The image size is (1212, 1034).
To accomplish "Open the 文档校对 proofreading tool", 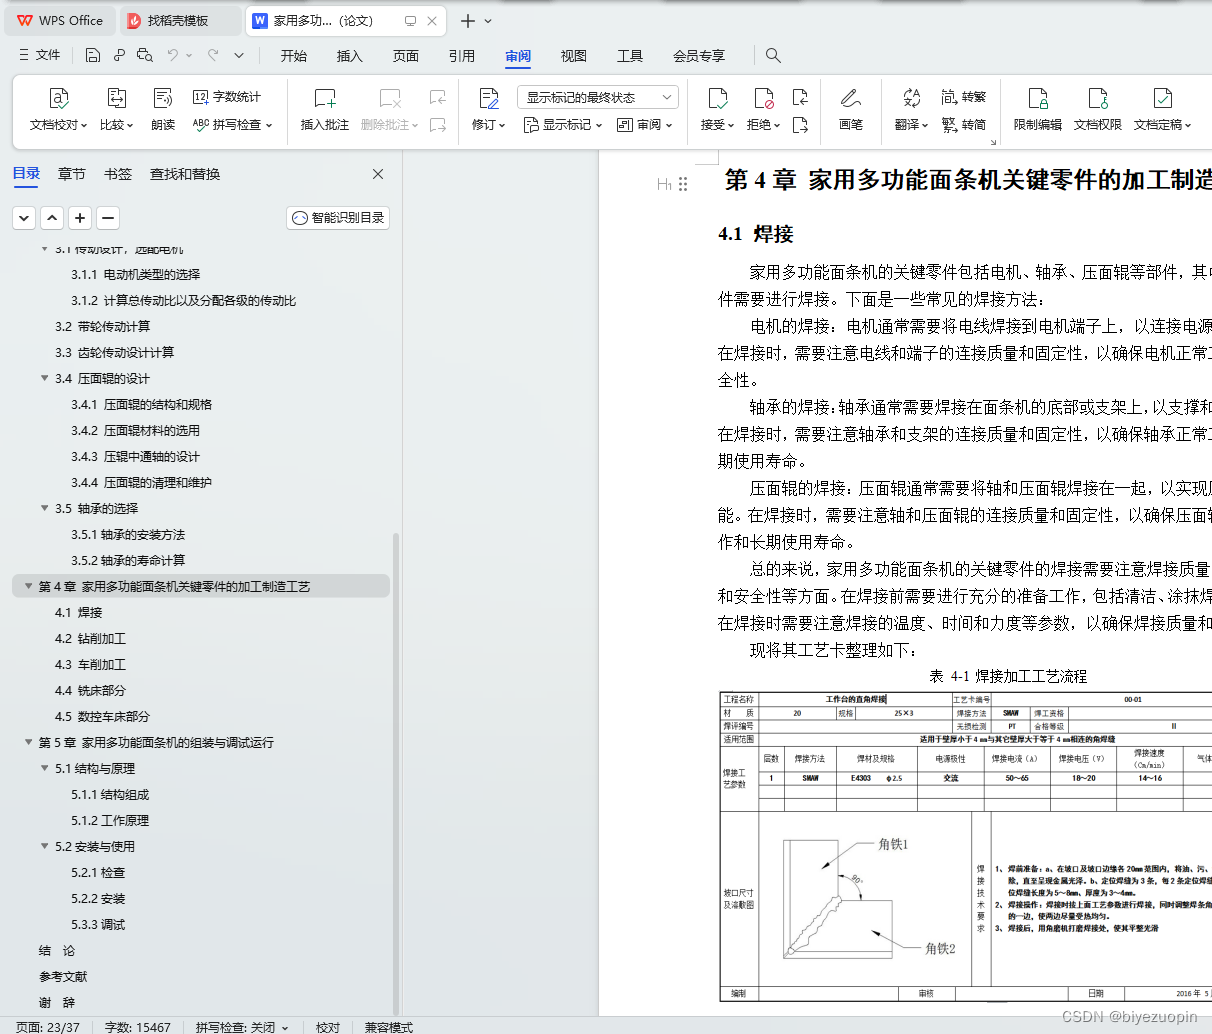I will [x=58, y=110].
